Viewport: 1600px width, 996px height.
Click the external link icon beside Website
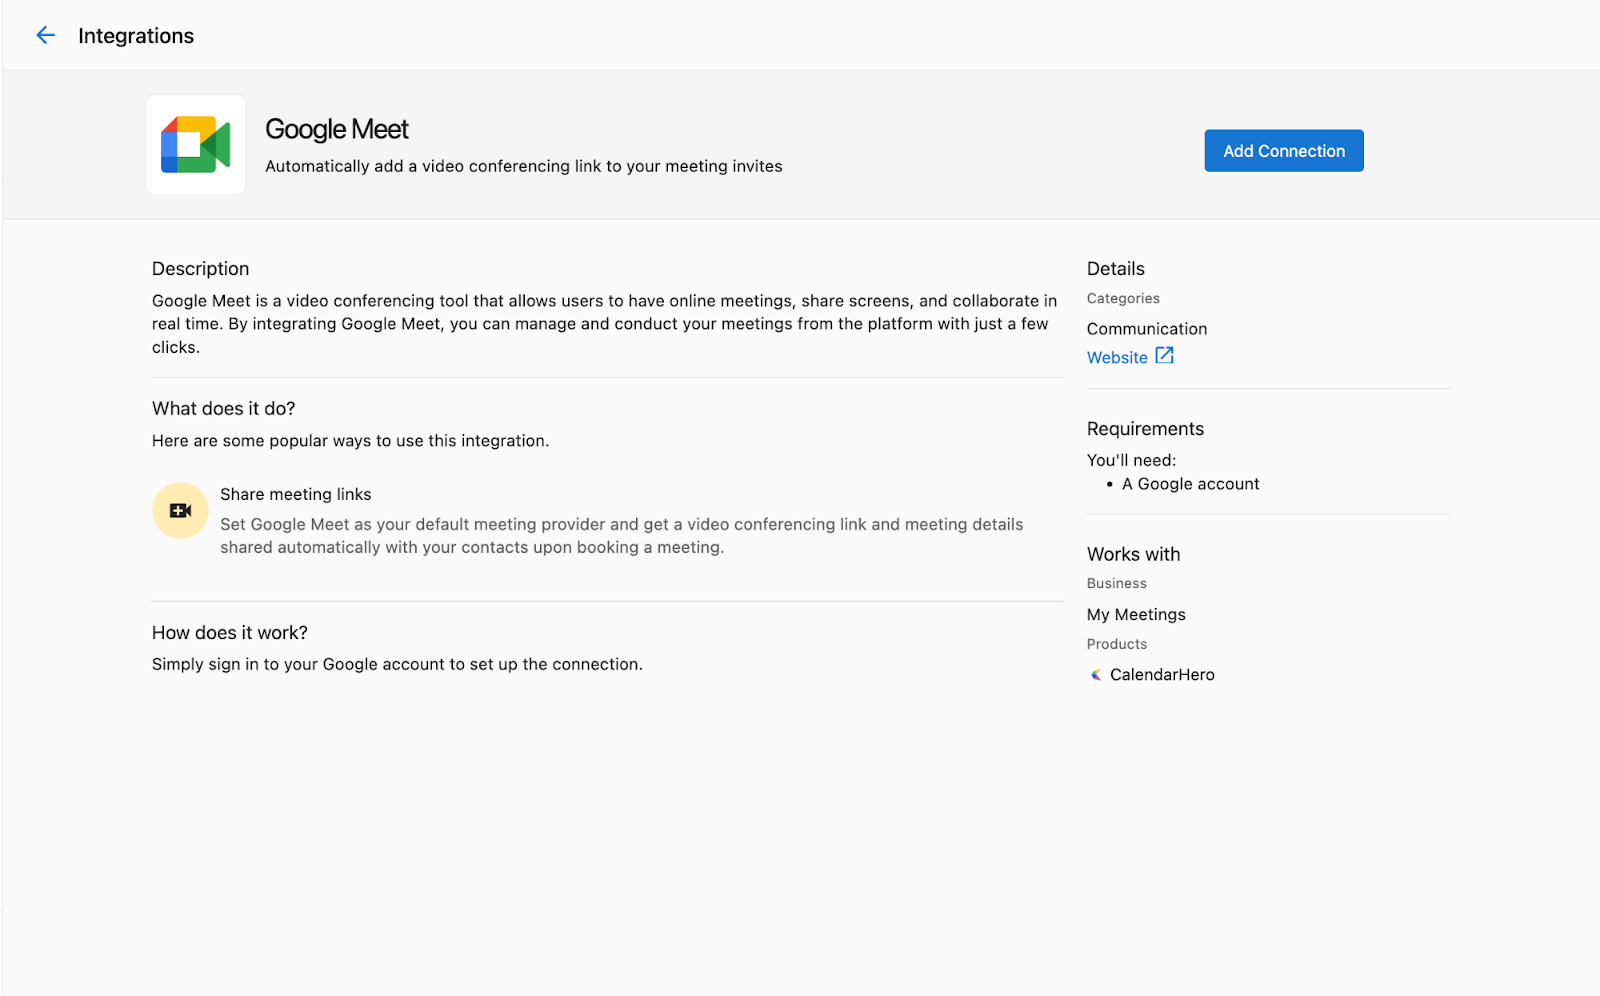click(1164, 356)
